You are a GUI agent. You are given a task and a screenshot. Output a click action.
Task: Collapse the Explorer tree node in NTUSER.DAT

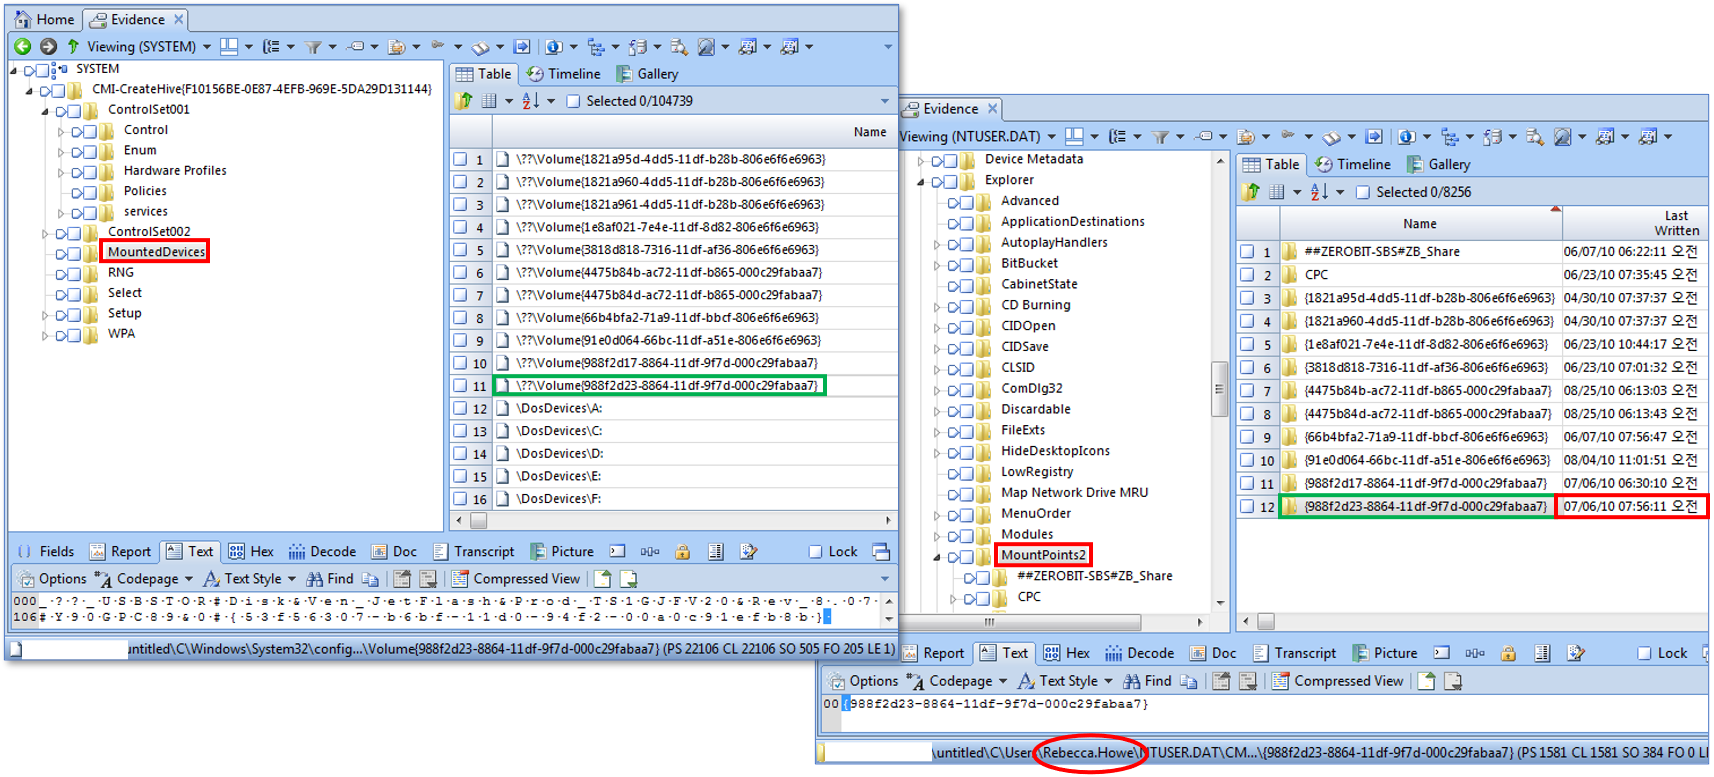921,182
